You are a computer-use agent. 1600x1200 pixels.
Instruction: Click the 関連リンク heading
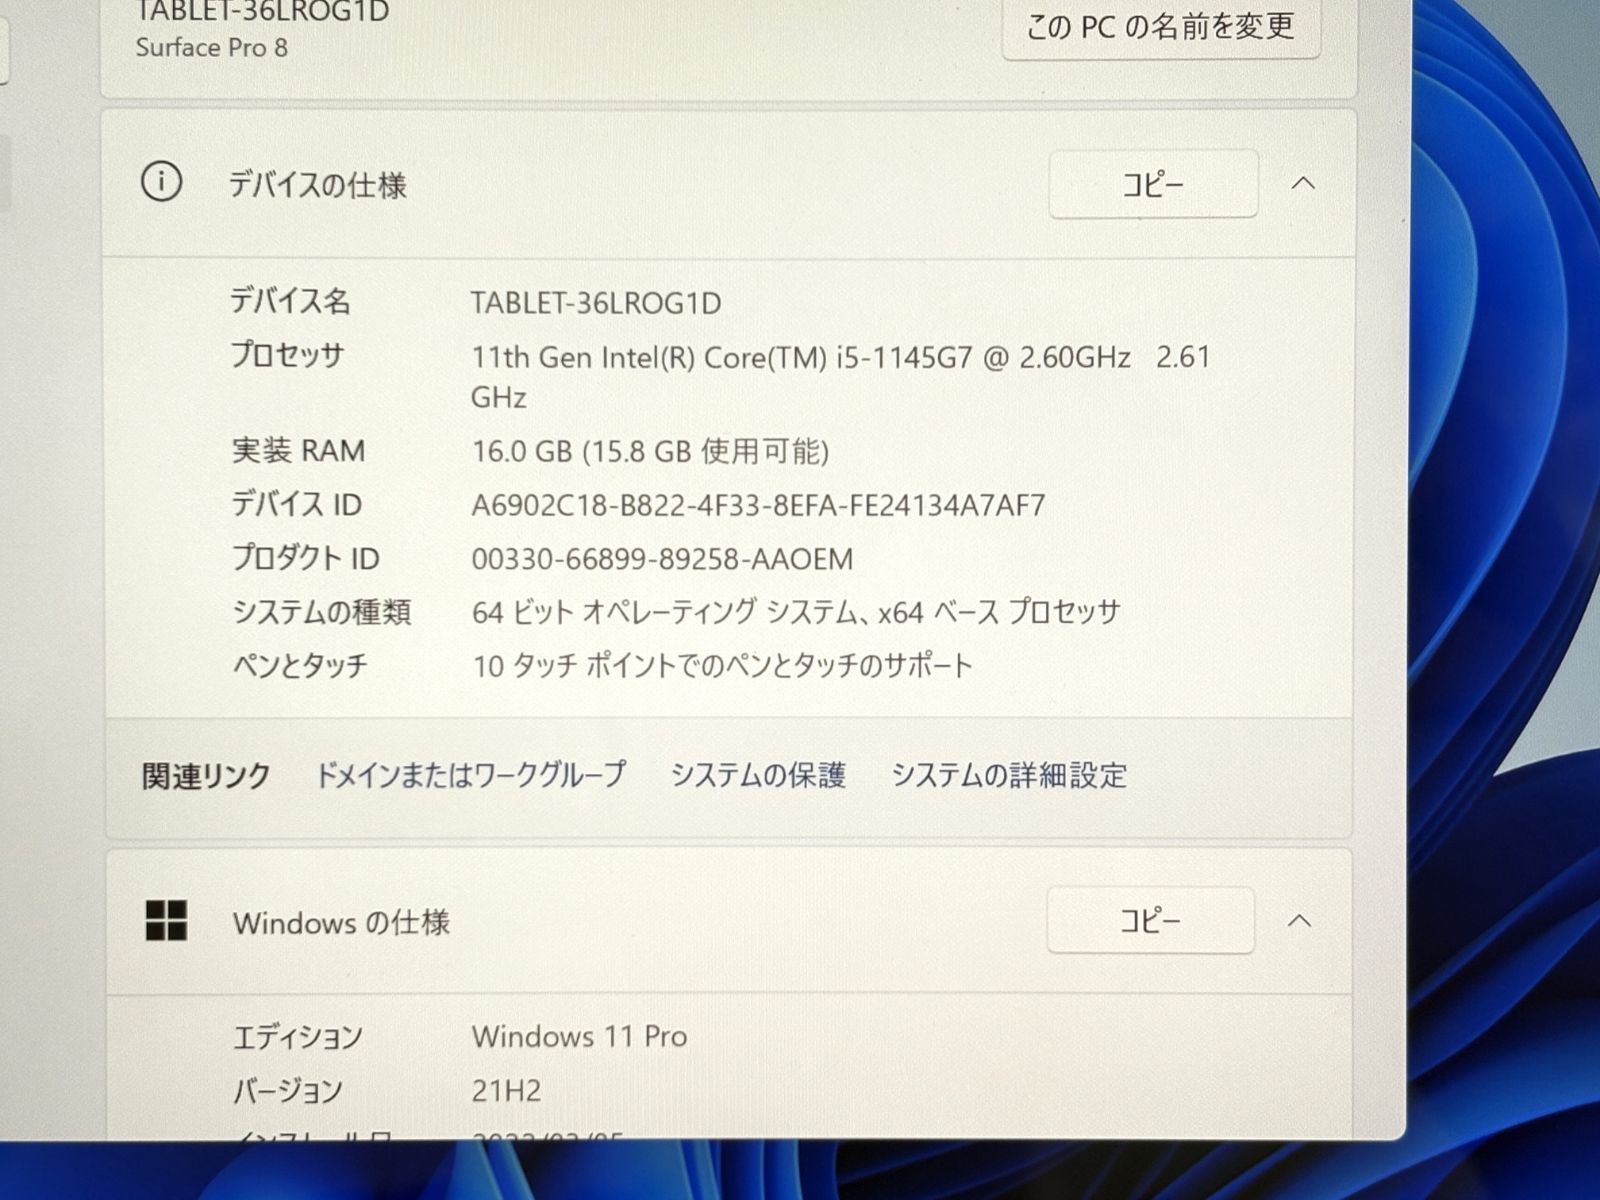206,776
